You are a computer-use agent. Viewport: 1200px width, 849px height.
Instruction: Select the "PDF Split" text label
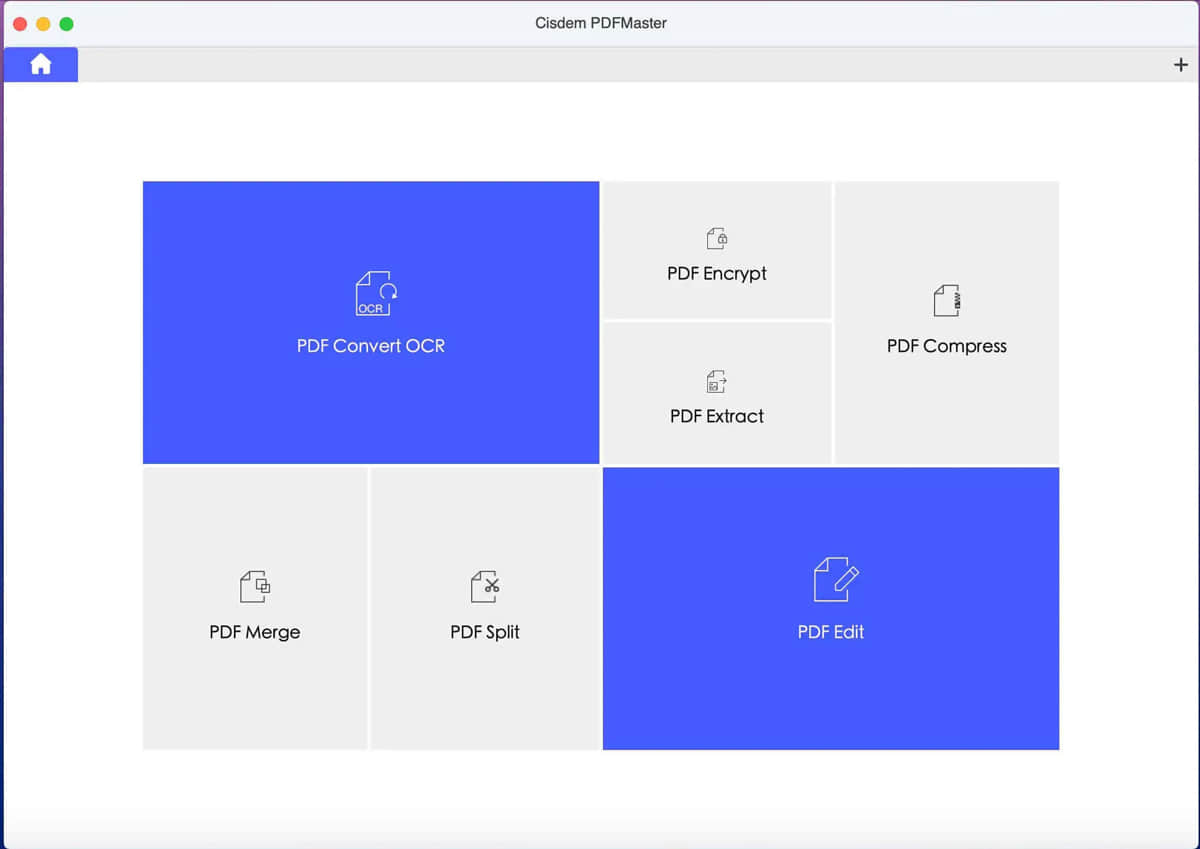[485, 632]
